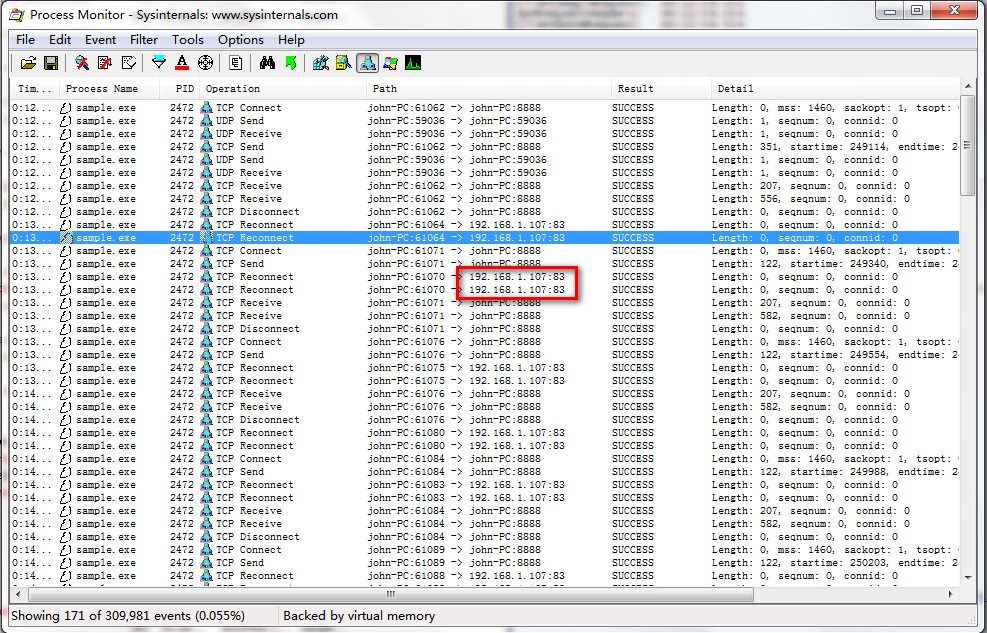The height and width of the screenshot is (633, 987).
Task: Toggle Show Profiling Events graph icon
Action: tap(413, 63)
